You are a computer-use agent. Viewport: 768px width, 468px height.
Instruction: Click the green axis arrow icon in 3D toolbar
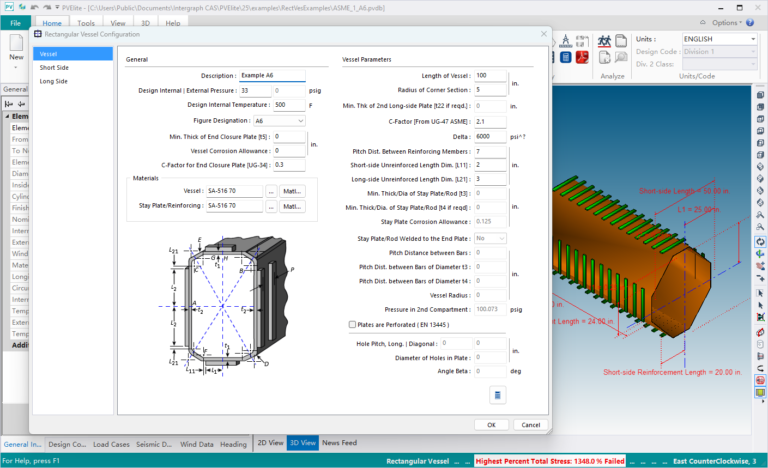click(x=760, y=254)
